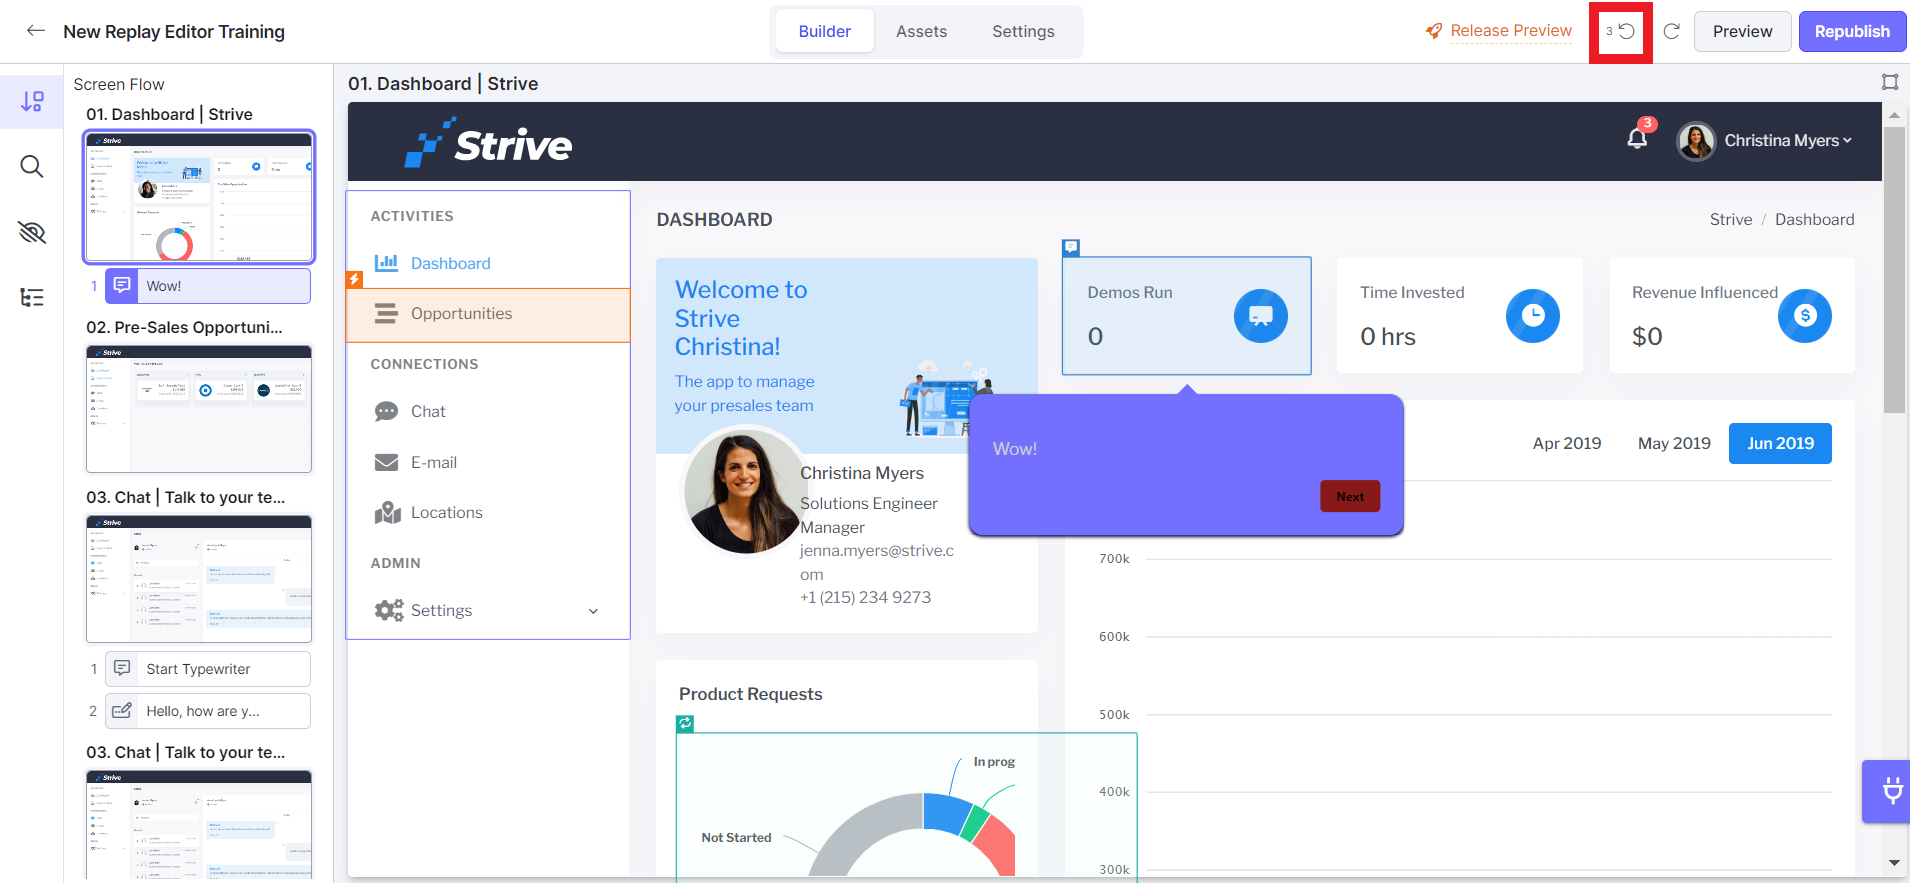Click the rocket icon by Release Preview
Viewport: 1910px width, 883px height.
point(1434,31)
